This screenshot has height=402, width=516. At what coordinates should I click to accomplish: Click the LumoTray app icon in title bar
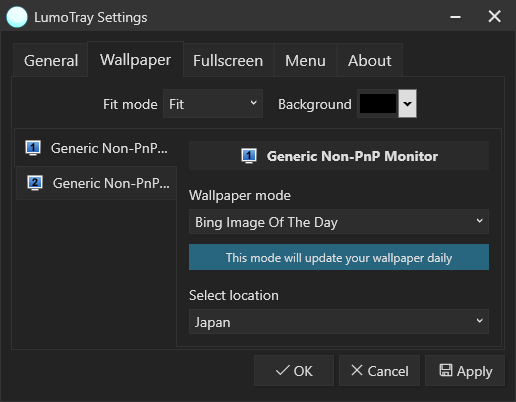click(x=17, y=17)
